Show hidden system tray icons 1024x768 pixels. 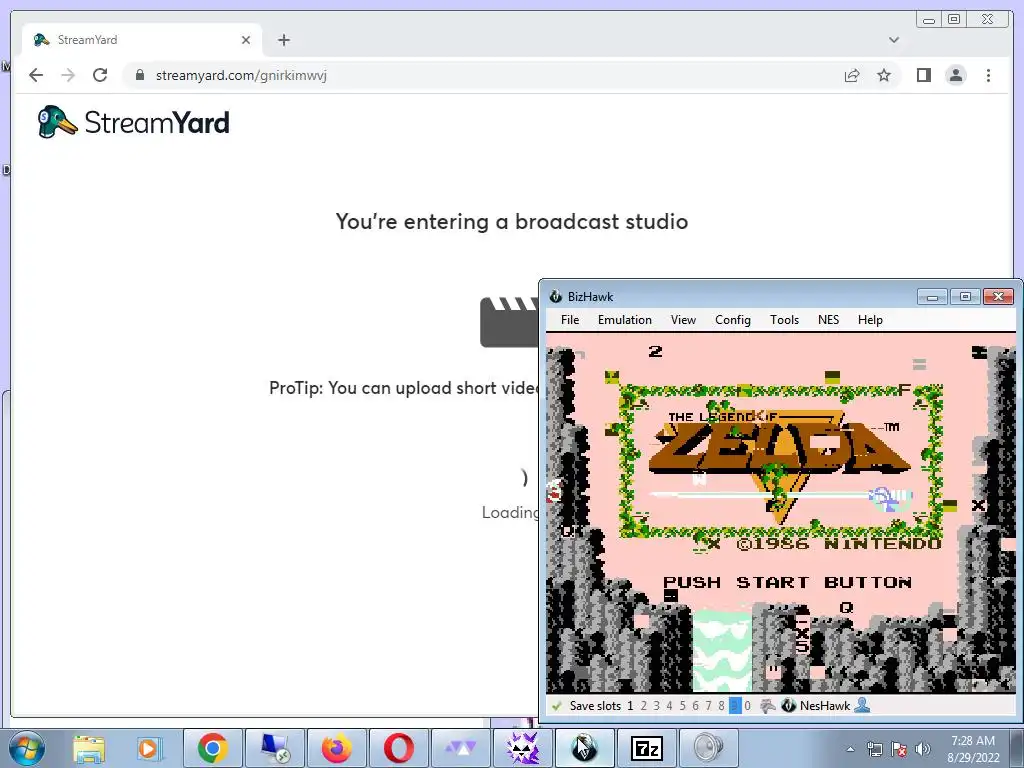pos(850,749)
